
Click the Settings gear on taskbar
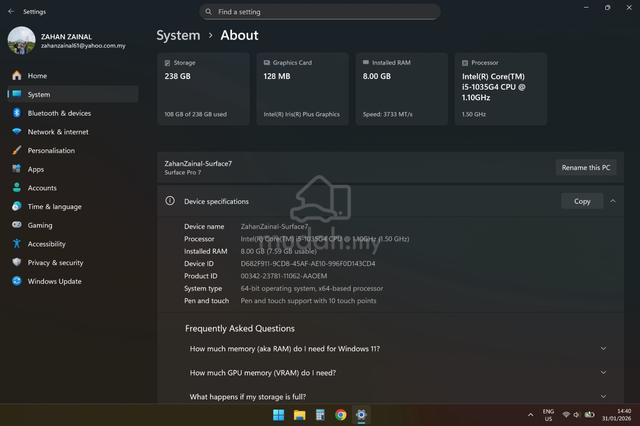point(362,415)
